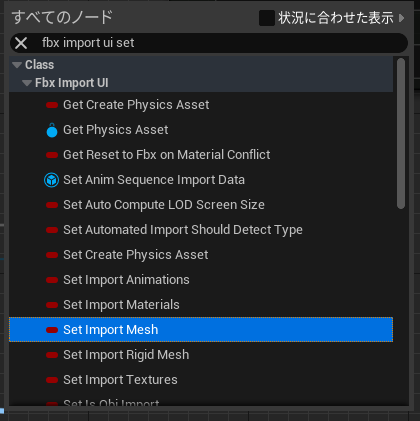Open the context options arrow beside 状況に合わせた表示
The width and height of the screenshot is (420, 421).
pos(402,18)
